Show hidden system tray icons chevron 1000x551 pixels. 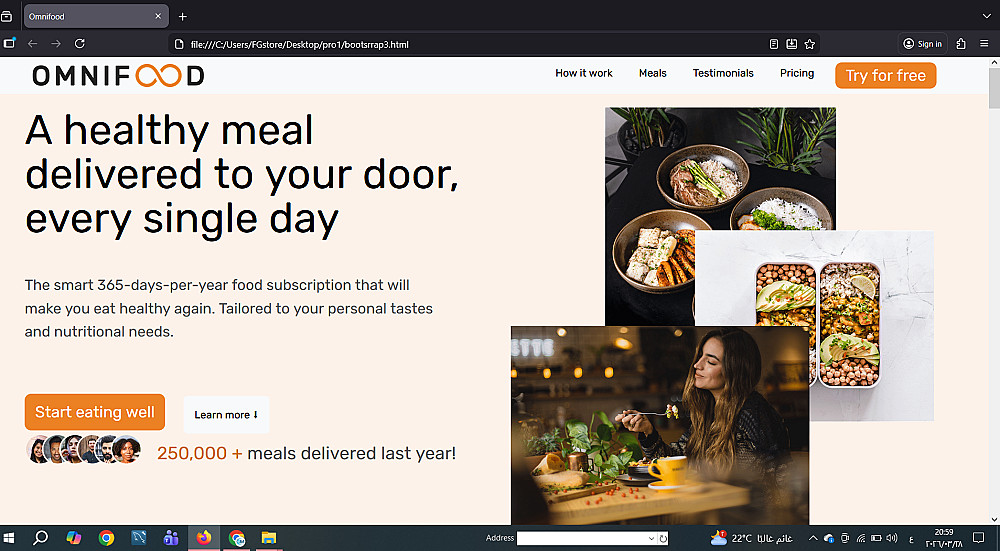tap(813, 538)
